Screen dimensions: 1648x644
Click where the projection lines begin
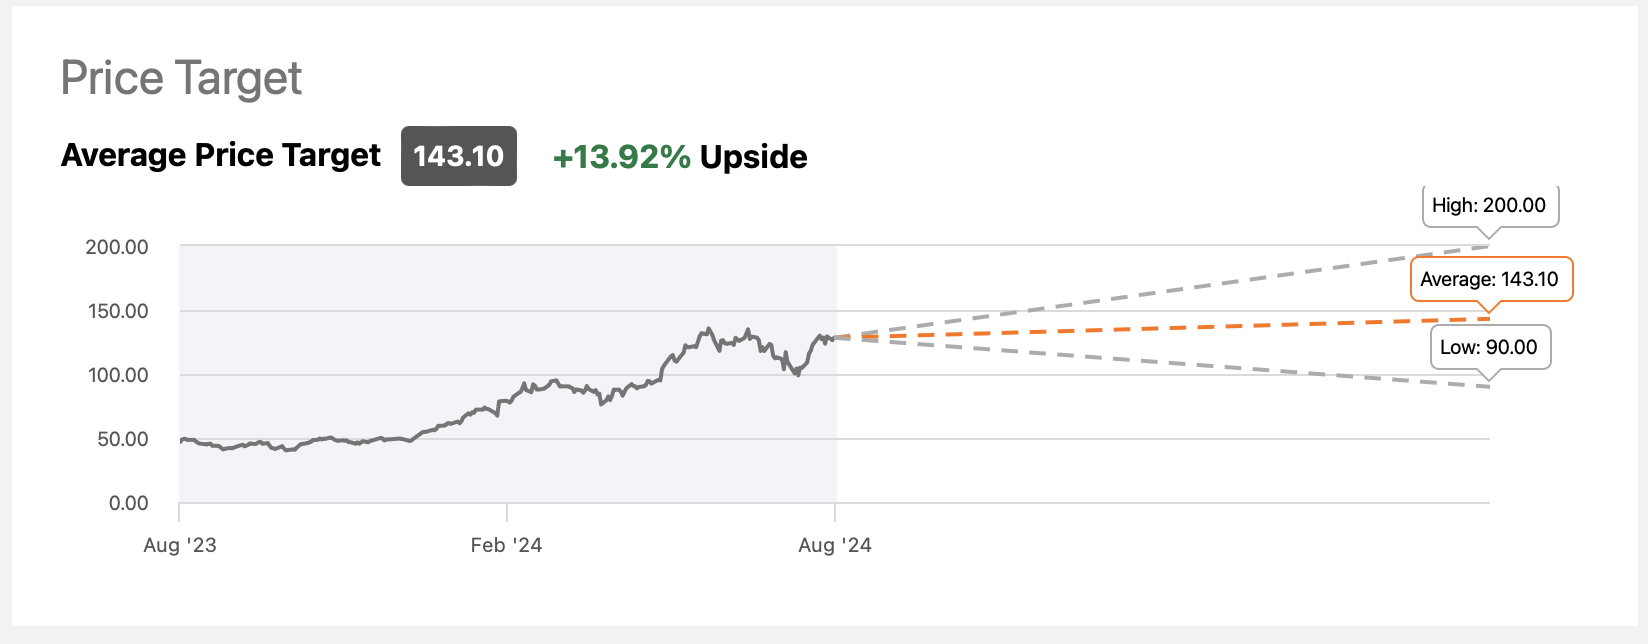point(836,338)
